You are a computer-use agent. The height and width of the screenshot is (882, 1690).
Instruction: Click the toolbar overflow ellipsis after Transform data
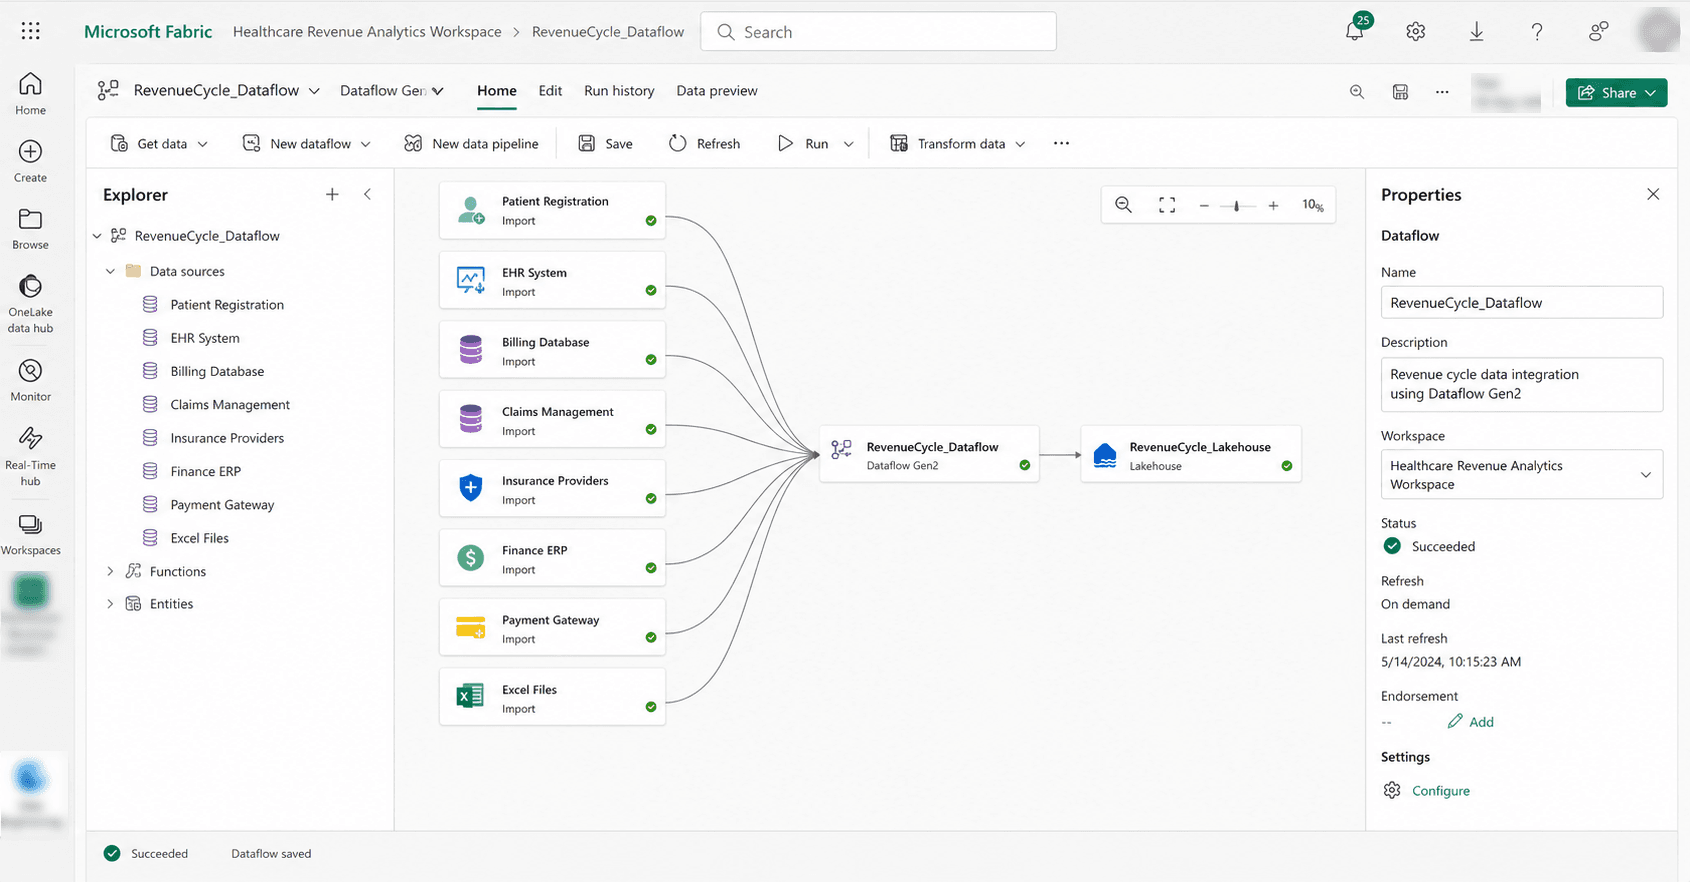pyautogui.click(x=1061, y=143)
